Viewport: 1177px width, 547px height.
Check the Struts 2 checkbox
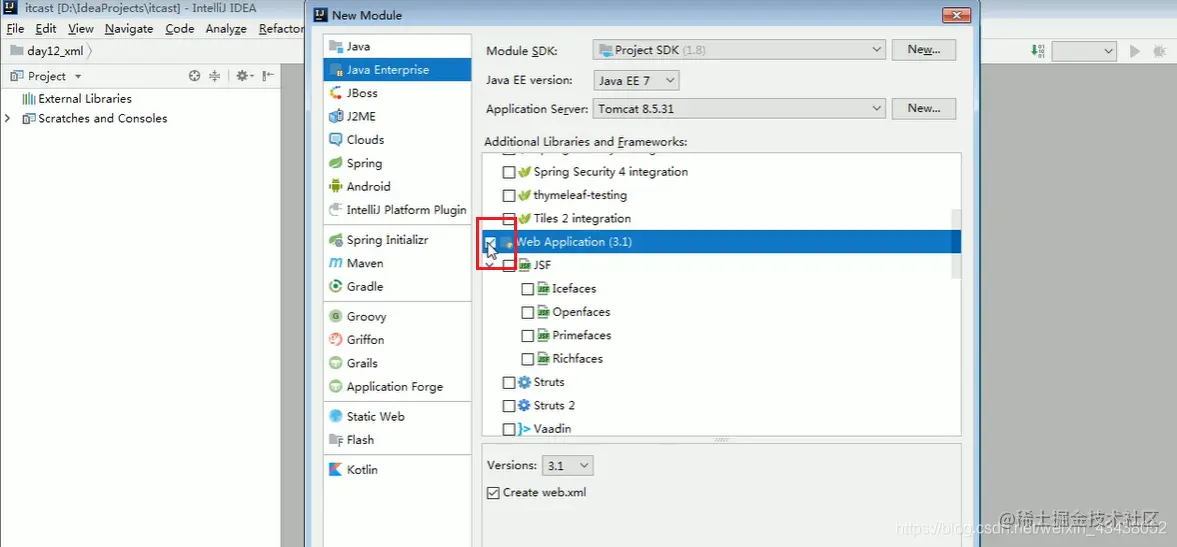(509, 406)
